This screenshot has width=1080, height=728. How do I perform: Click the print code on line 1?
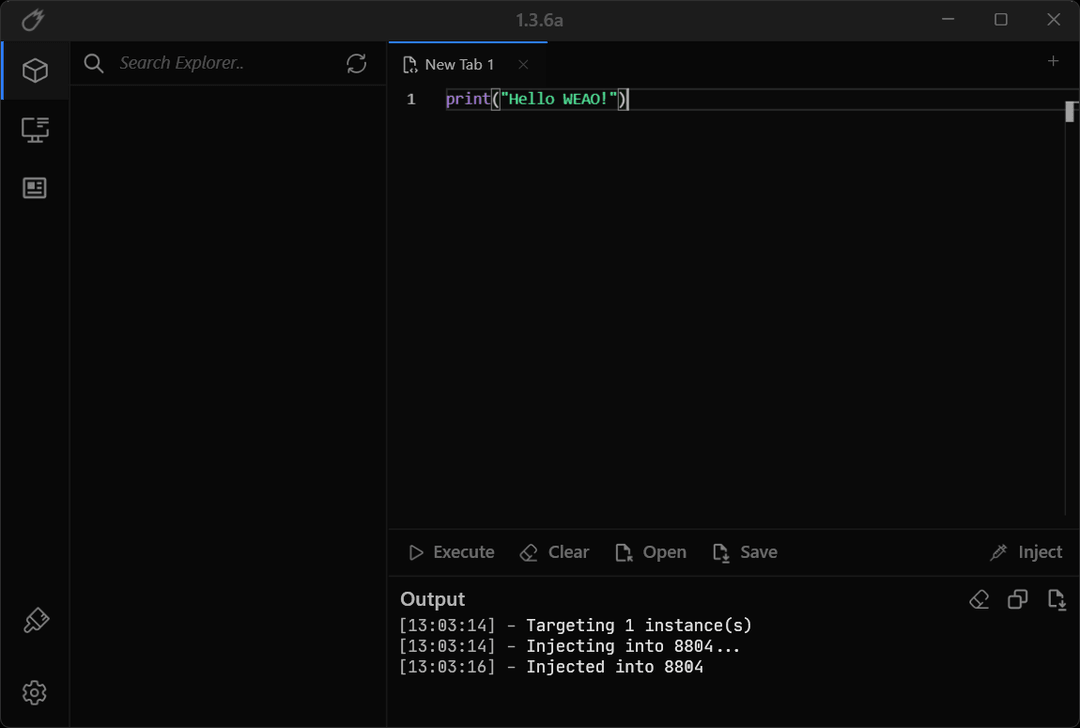(x=537, y=99)
